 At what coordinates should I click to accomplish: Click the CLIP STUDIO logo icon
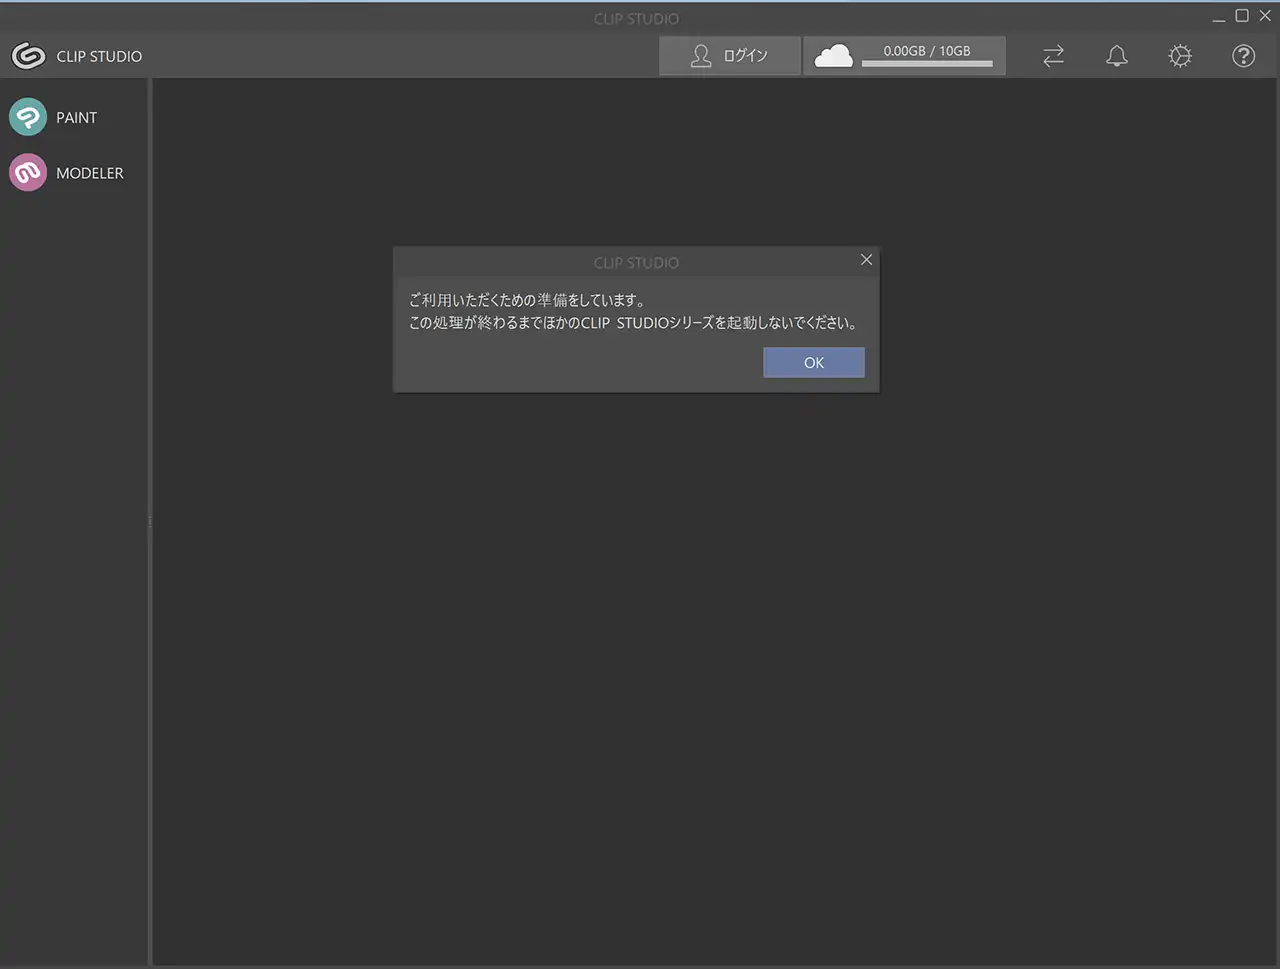(x=28, y=56)
